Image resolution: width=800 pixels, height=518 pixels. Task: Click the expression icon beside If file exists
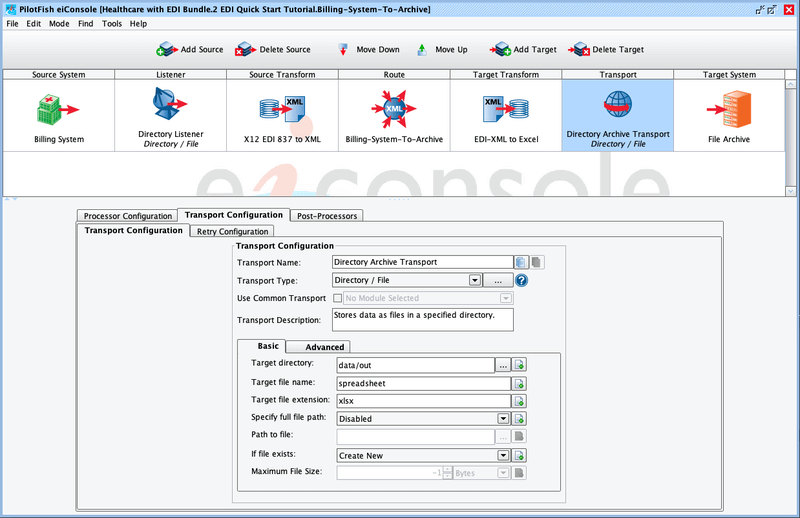pyautogui.click(x=519, y=456)
